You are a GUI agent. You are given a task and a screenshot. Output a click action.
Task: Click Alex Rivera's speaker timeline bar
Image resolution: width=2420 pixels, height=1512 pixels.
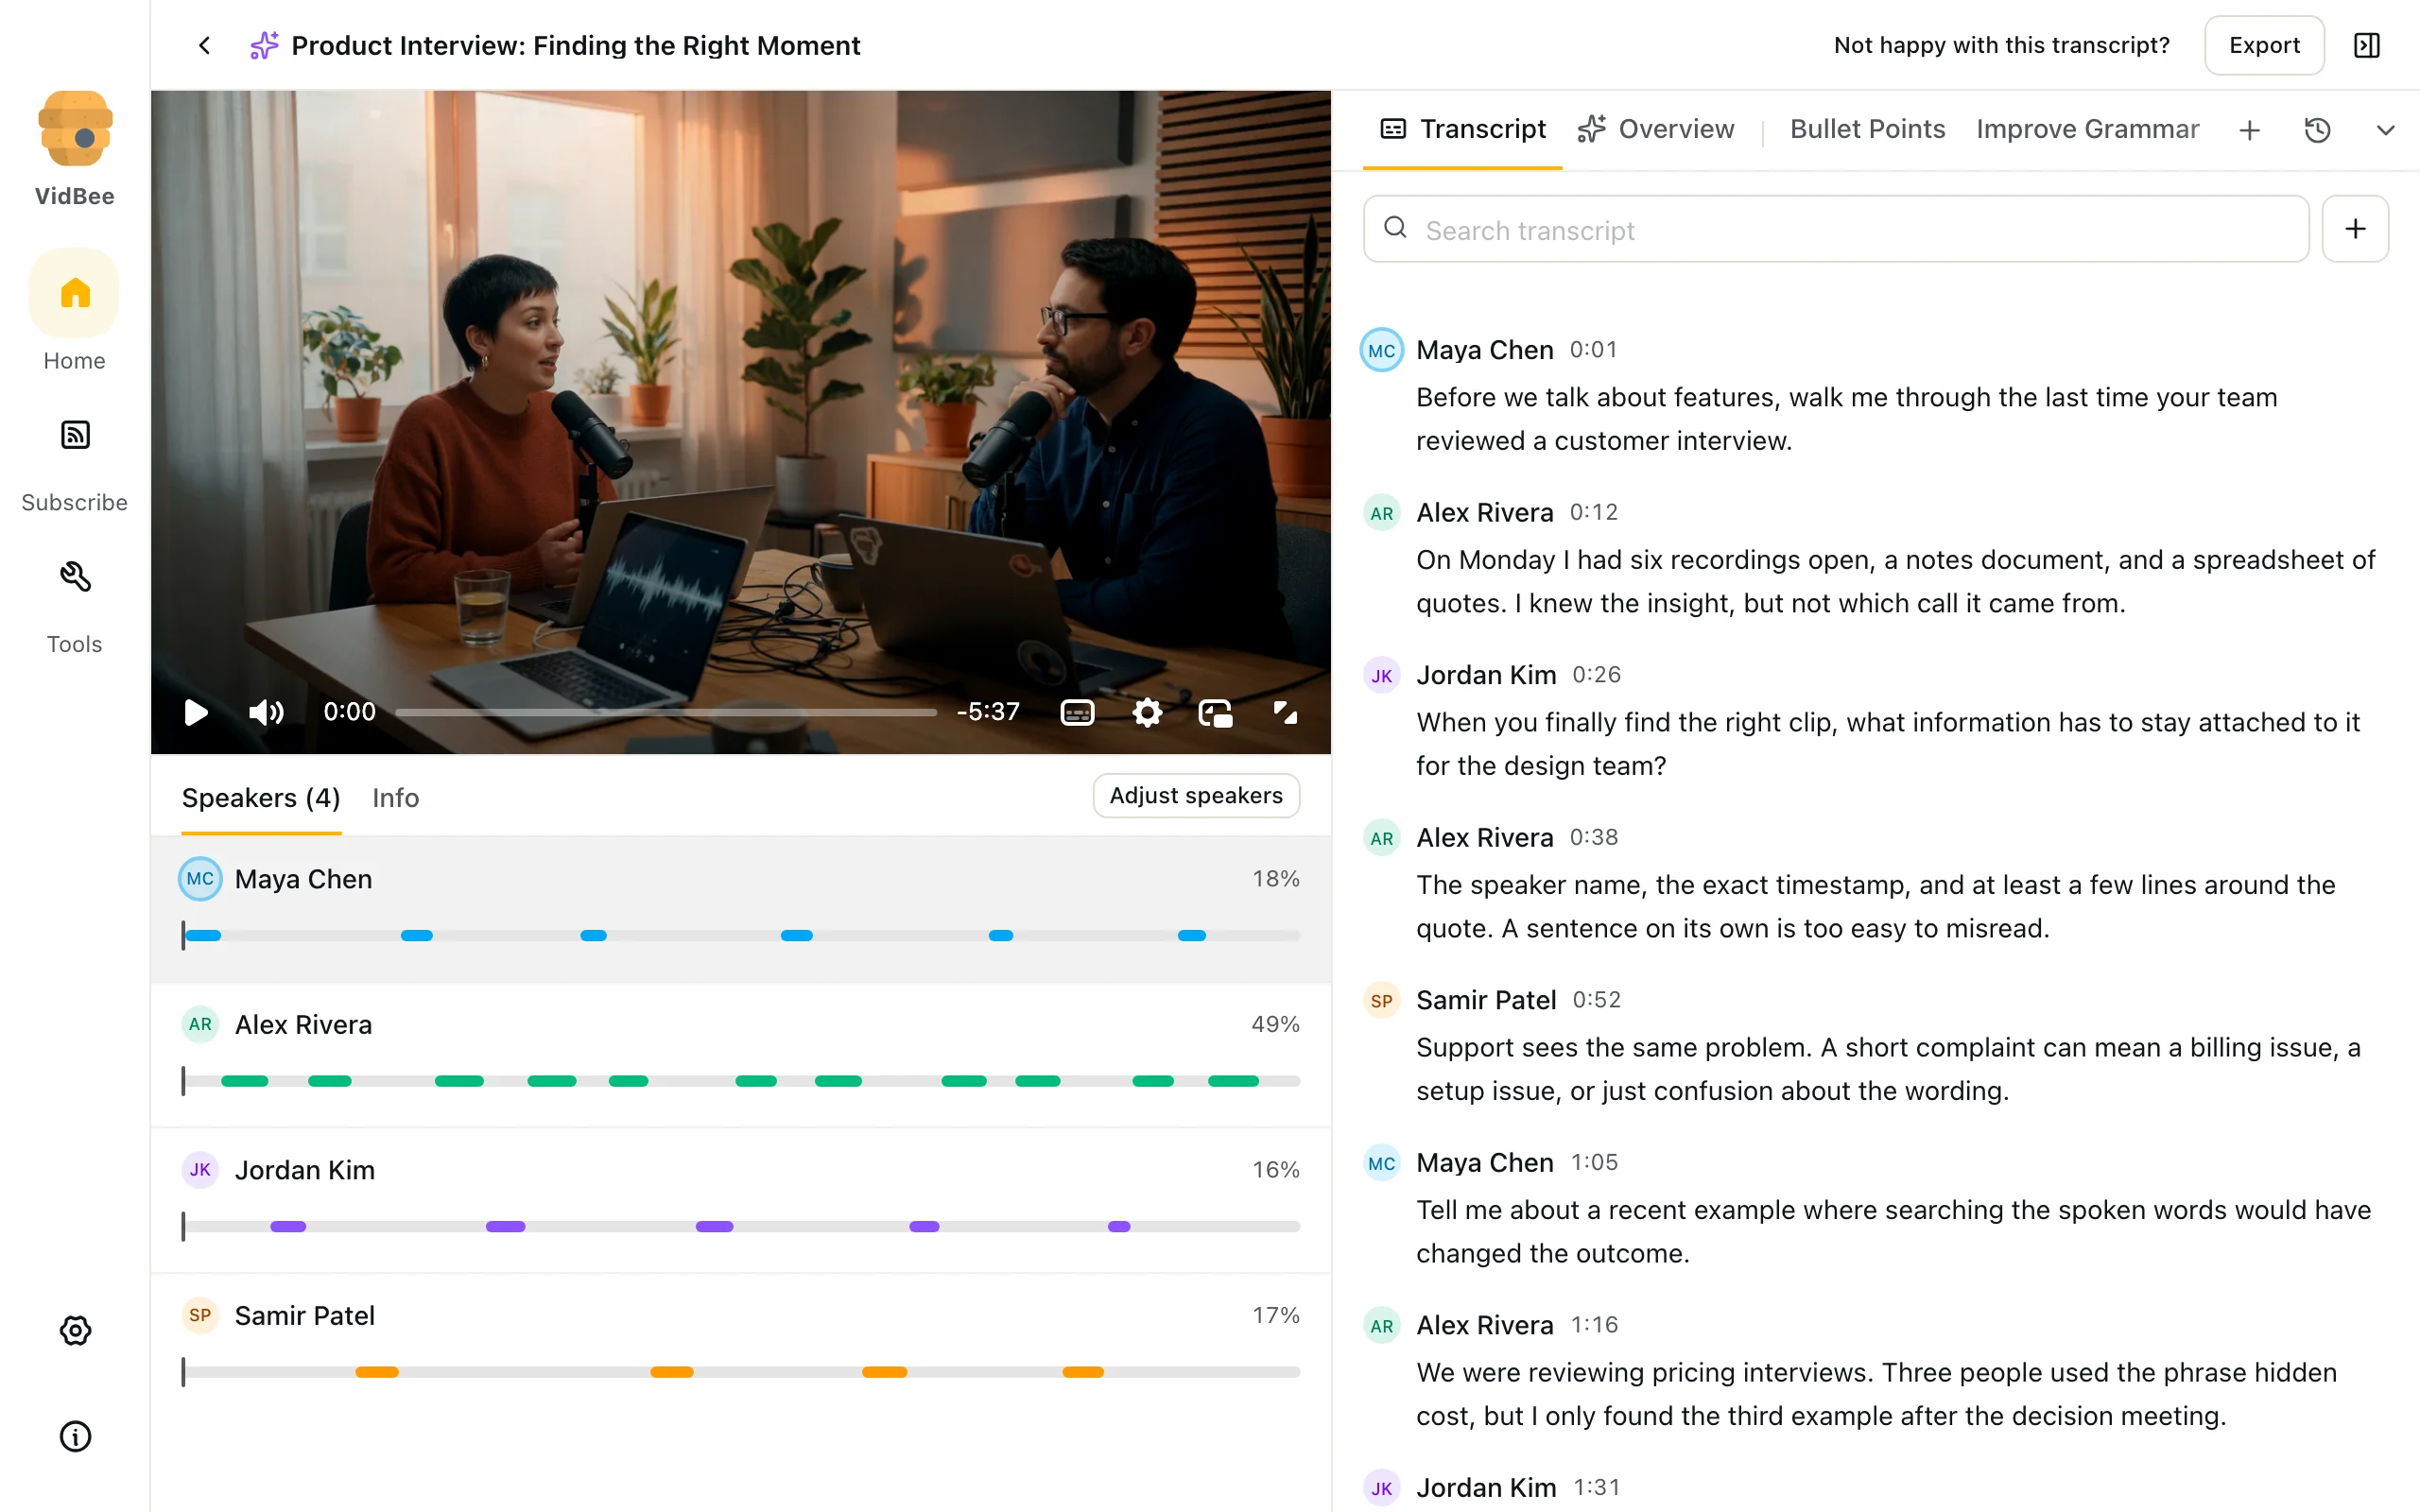point(741,1081)
